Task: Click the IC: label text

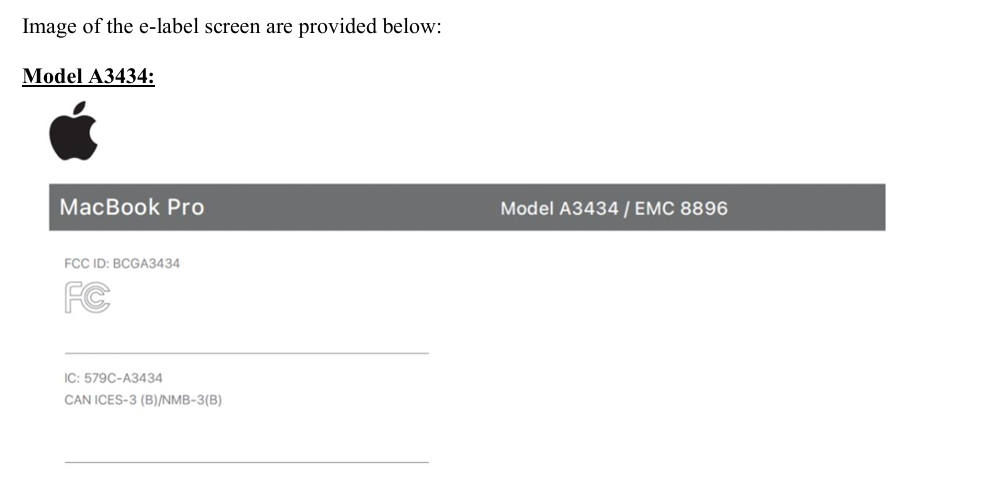Action: click(72, 378)
